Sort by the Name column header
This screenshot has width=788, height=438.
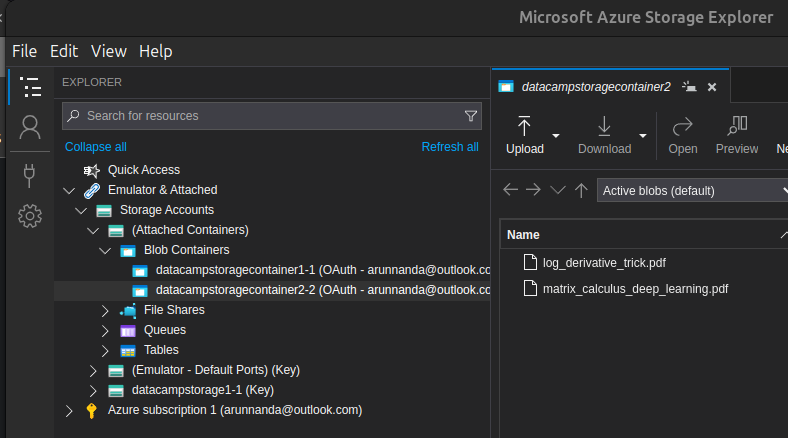tap(523, 235)
